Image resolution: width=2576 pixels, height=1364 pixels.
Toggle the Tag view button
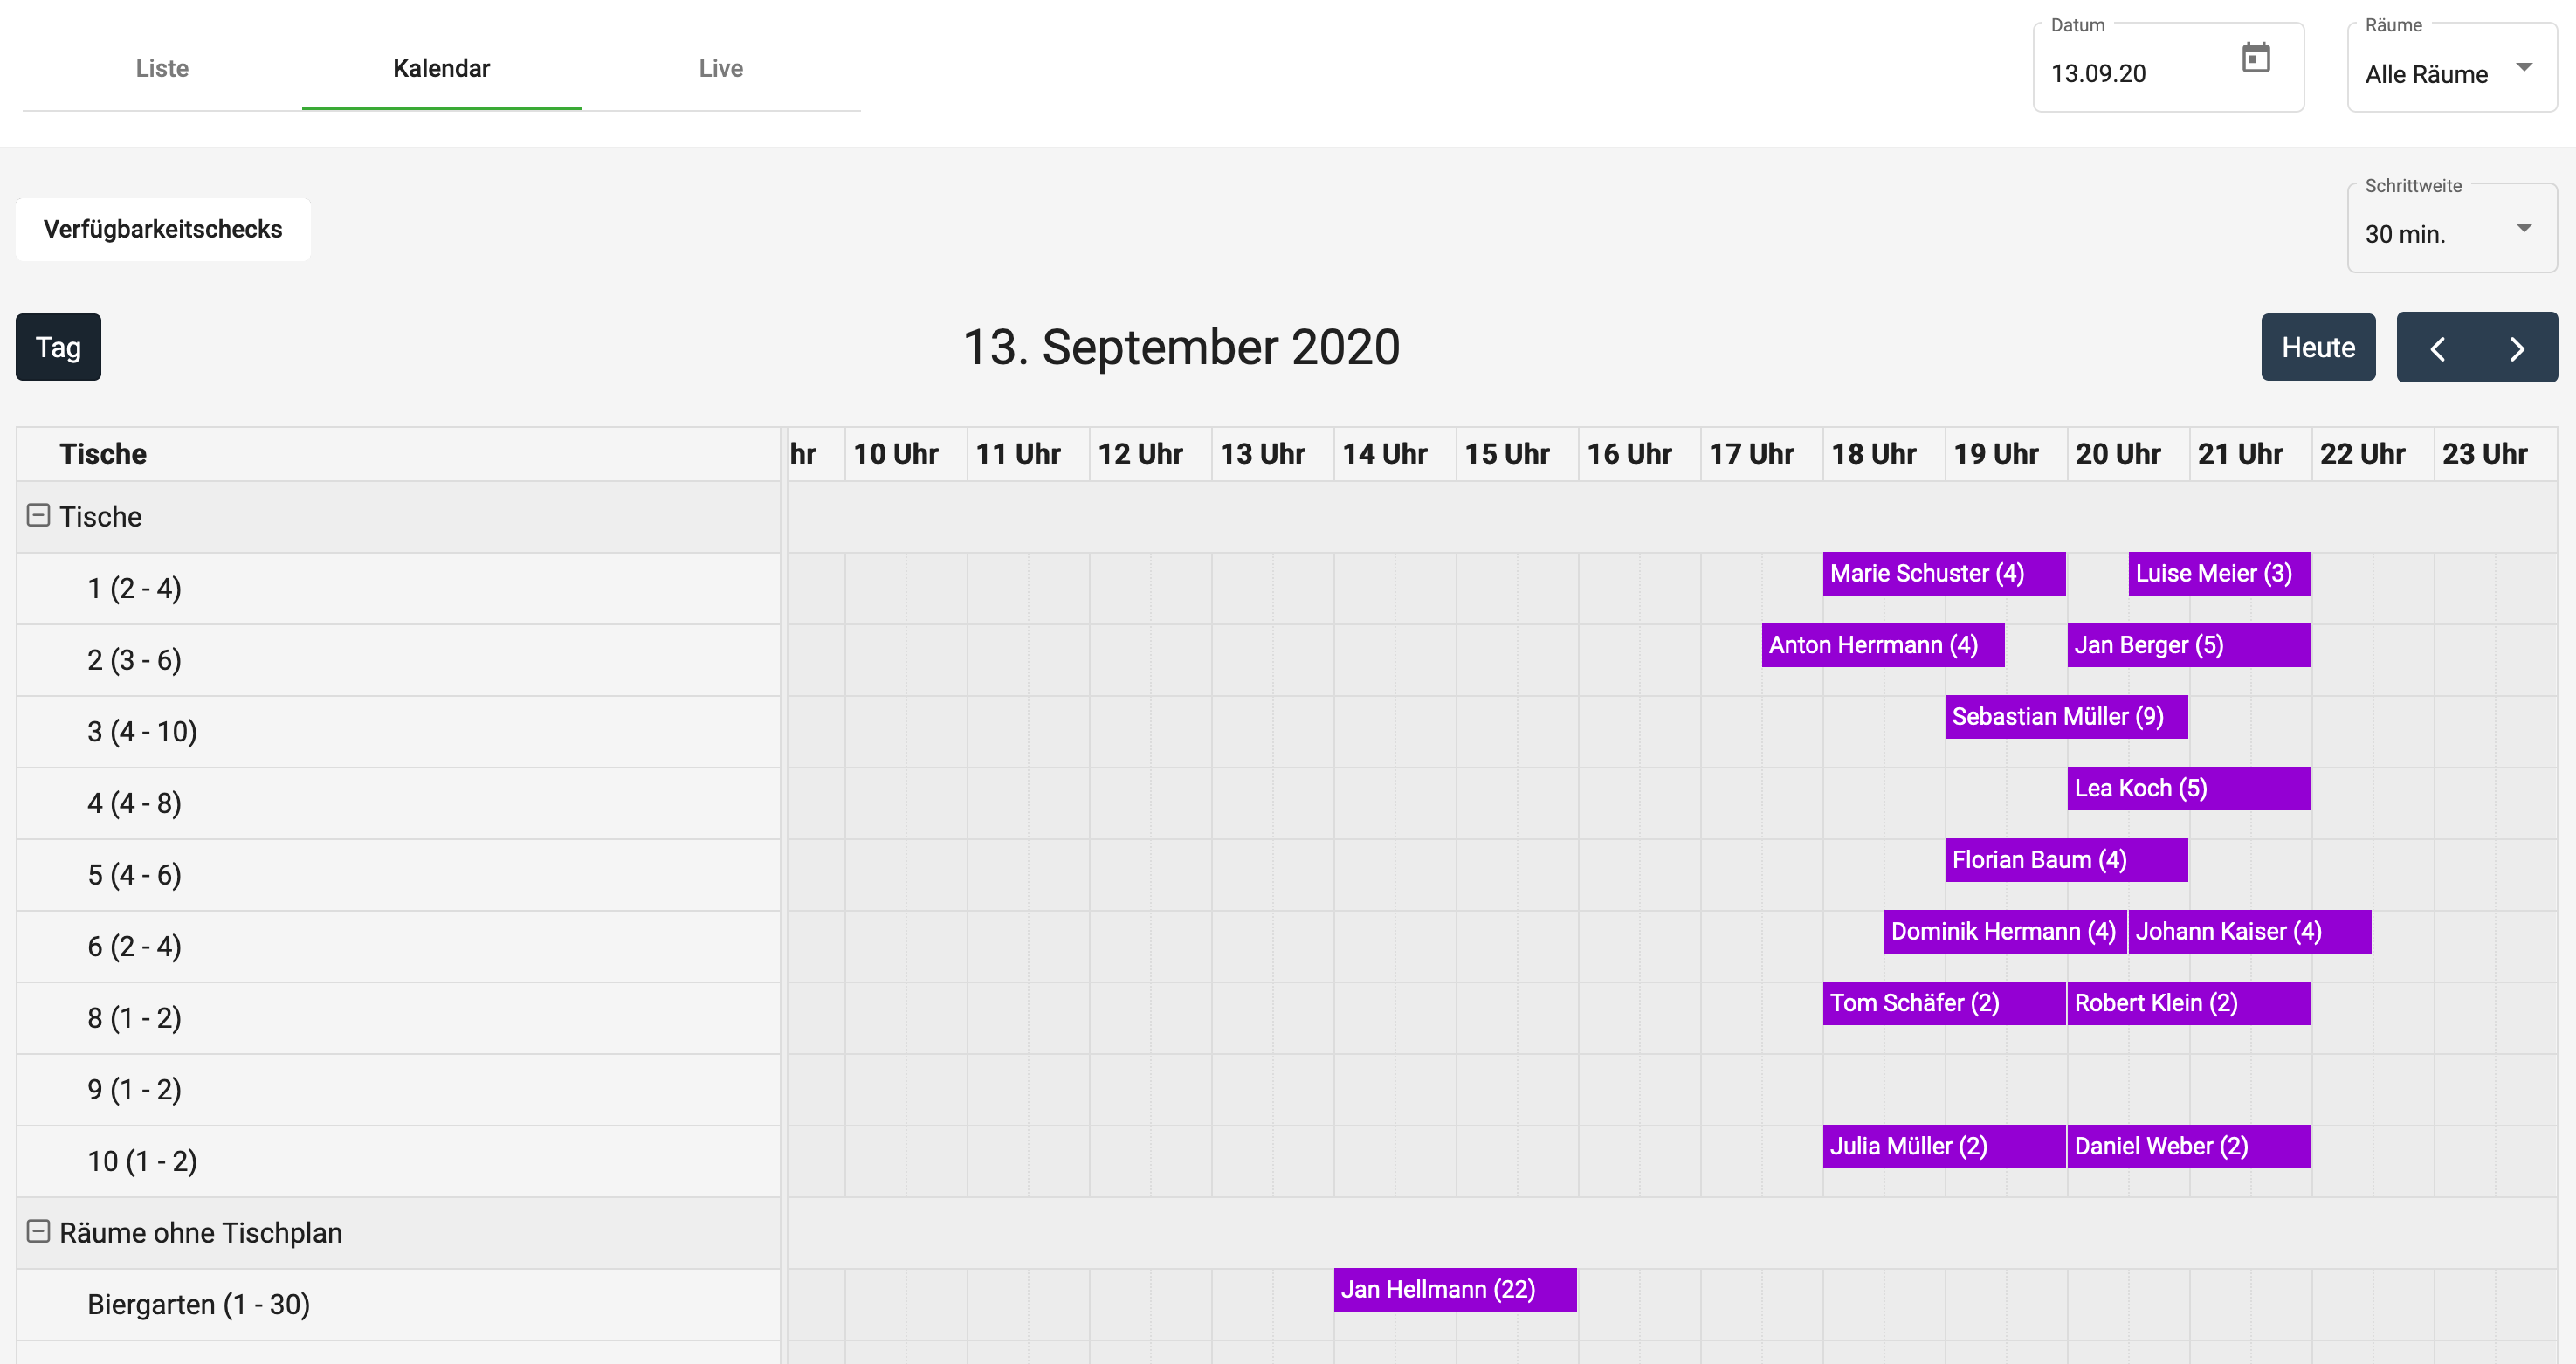58,347
